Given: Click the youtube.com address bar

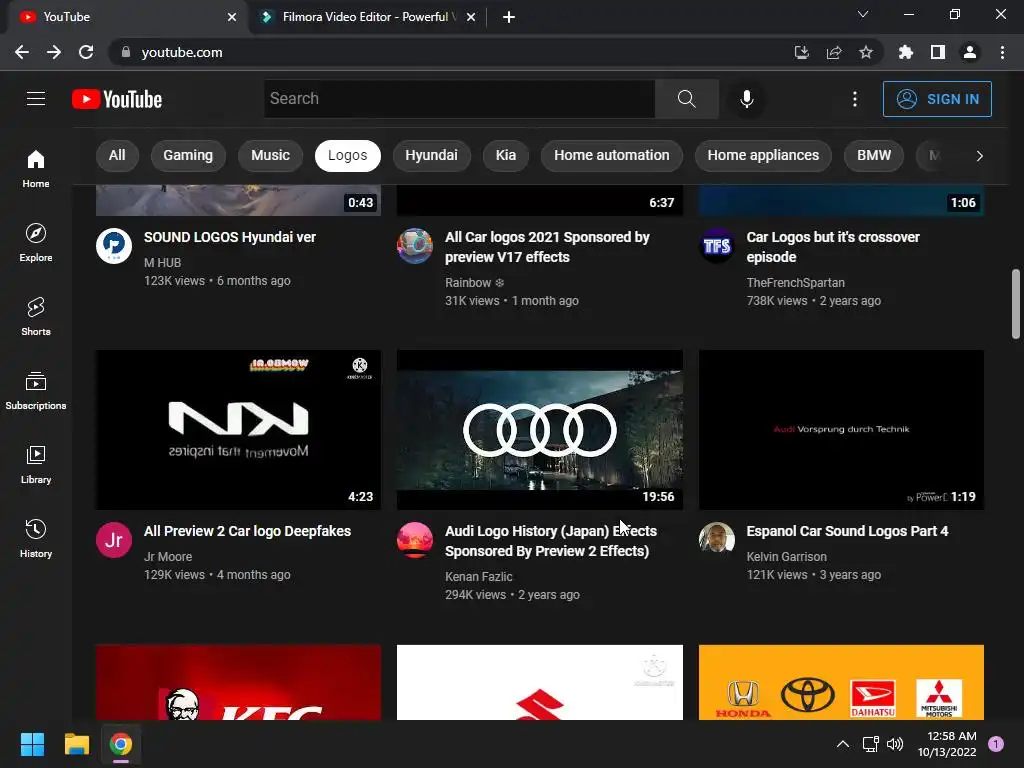Looking at the screenshot, I should tap(451, 52).
